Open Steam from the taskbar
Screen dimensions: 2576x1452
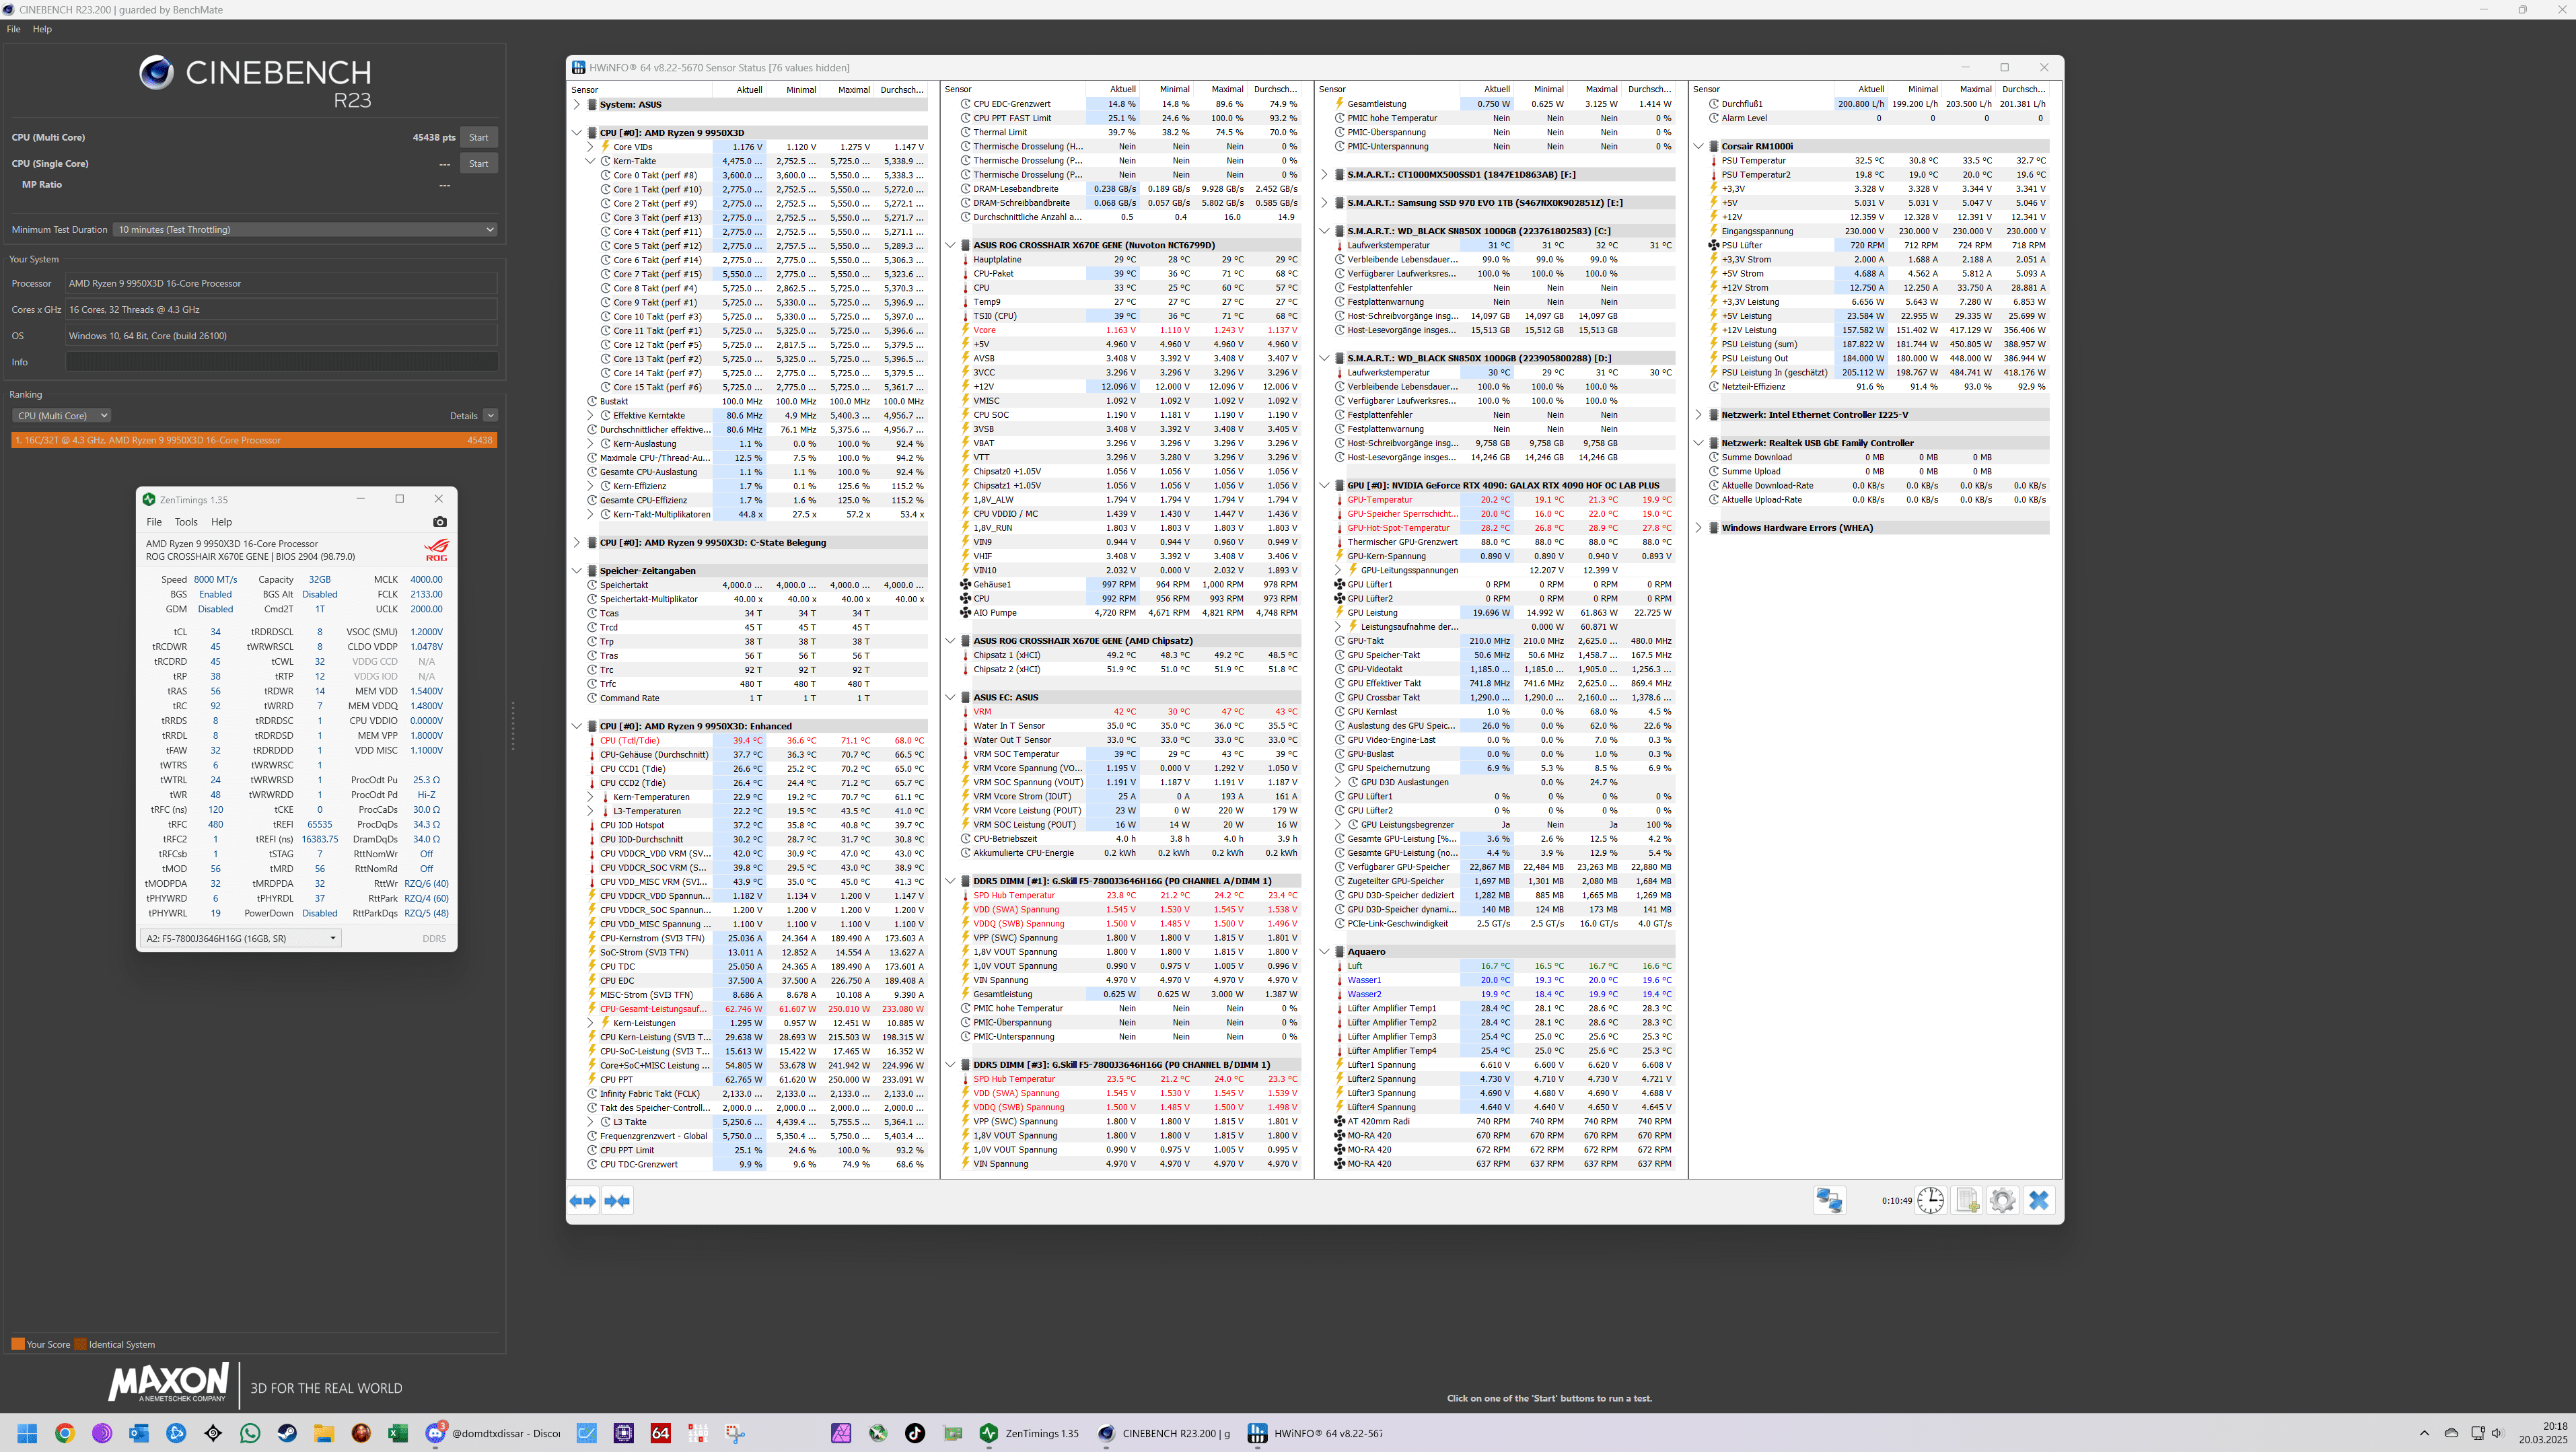coord(287,1433)
